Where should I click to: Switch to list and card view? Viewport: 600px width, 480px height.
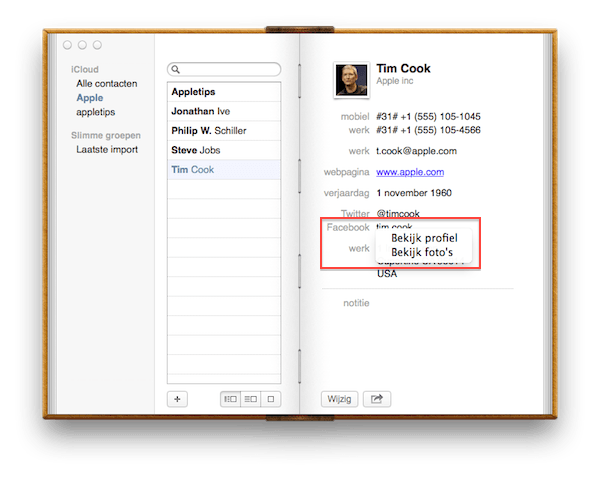[251, 399]
